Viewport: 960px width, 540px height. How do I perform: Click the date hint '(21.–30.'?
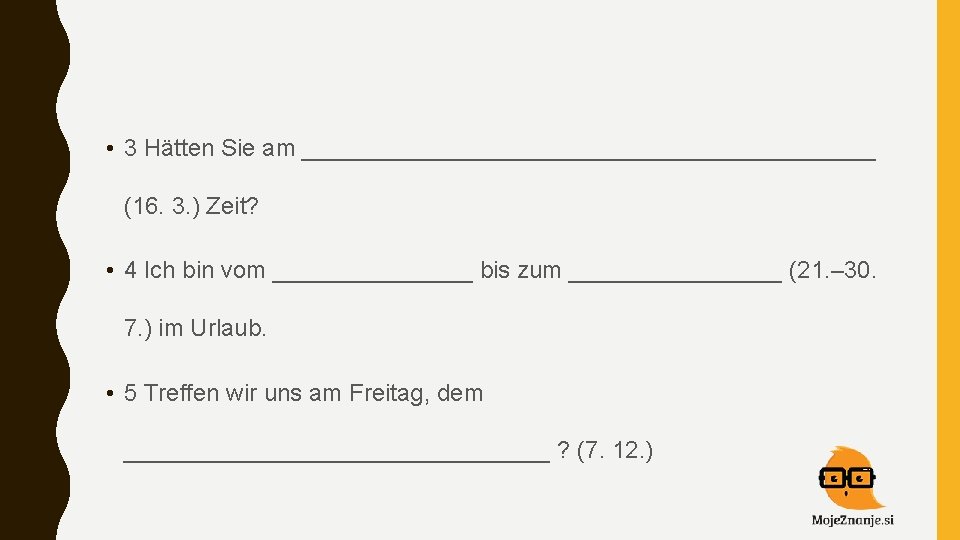(x=833, y=270)
